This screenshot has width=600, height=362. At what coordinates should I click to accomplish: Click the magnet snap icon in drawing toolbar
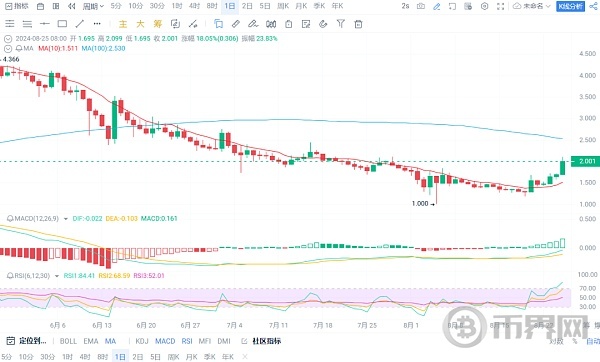(x=323, y=24)
